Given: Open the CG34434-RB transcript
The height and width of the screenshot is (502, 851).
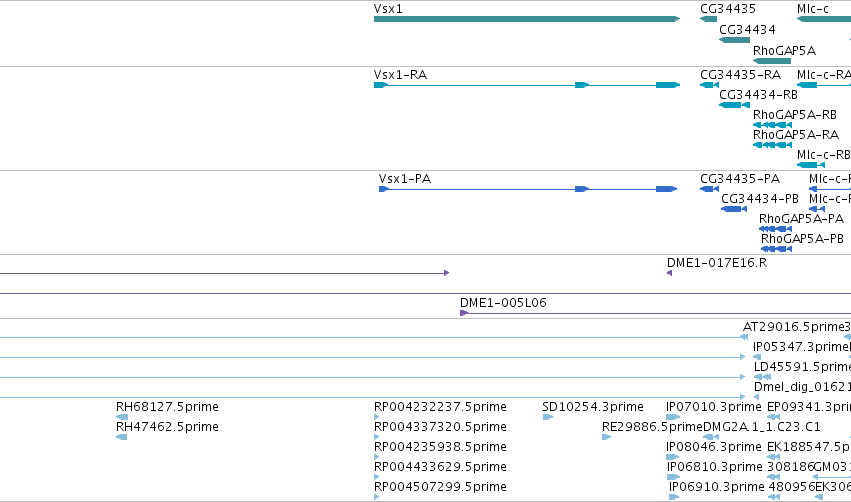Looking at the screenshot, I should [734, 105].
